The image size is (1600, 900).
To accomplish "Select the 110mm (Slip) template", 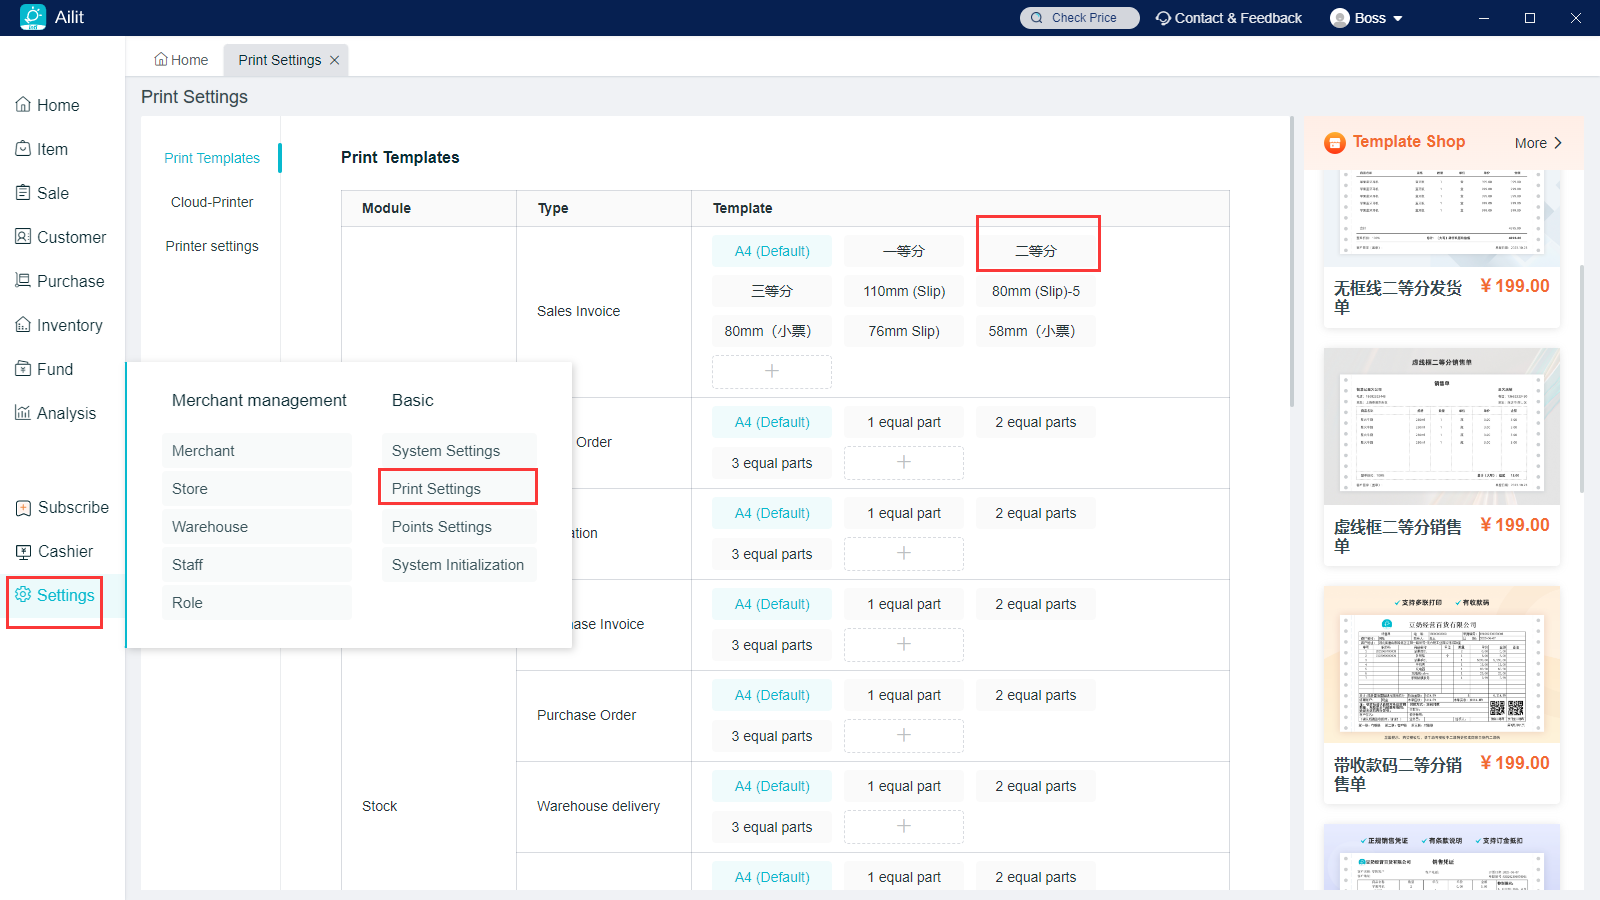I will click(904, 291).
